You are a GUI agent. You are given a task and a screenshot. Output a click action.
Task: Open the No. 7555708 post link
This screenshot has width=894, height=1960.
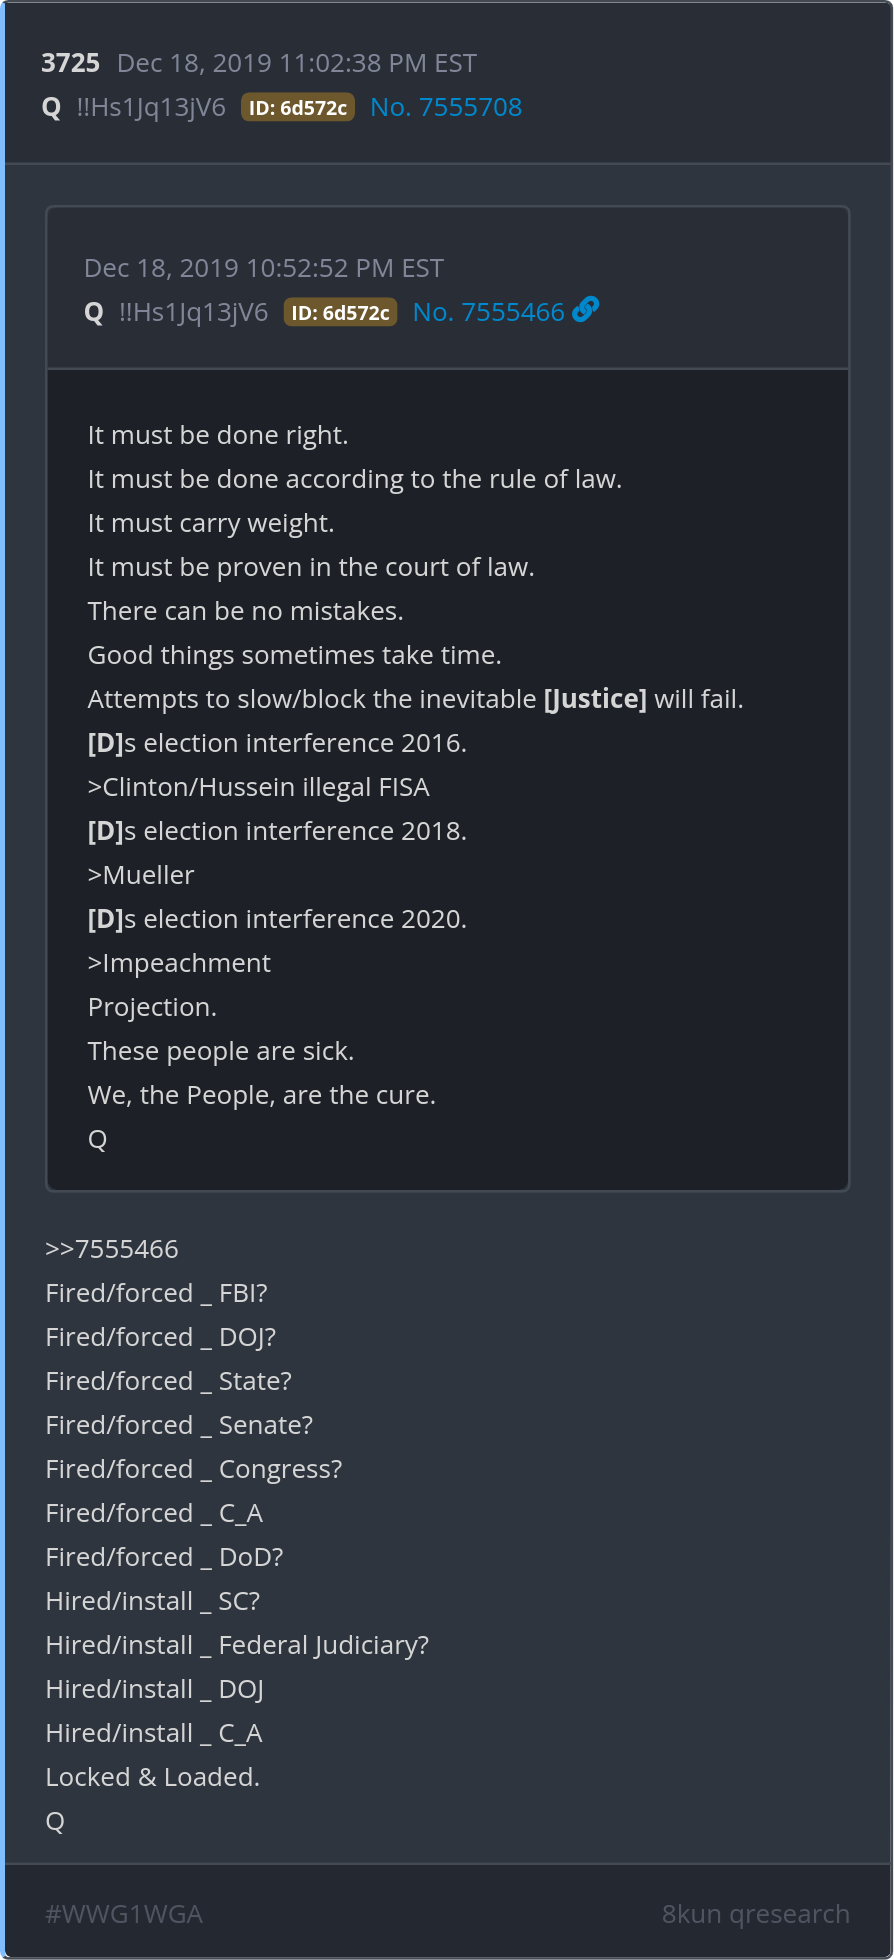click(446, 107)
